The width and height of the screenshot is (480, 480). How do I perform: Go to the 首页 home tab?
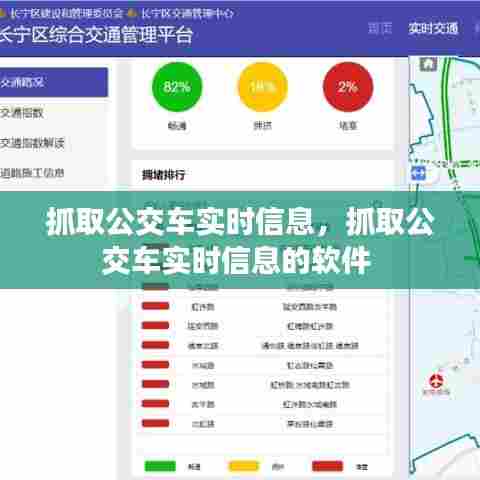pyautogui.click(x=380, y=29)
